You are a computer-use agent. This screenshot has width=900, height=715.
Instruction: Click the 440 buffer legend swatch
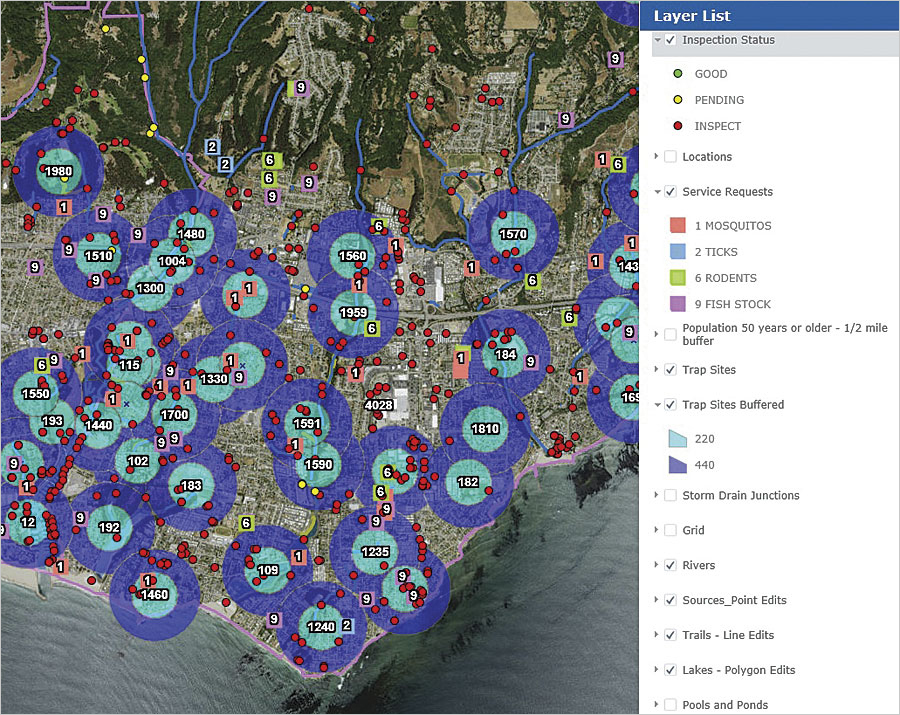[678, 465]
